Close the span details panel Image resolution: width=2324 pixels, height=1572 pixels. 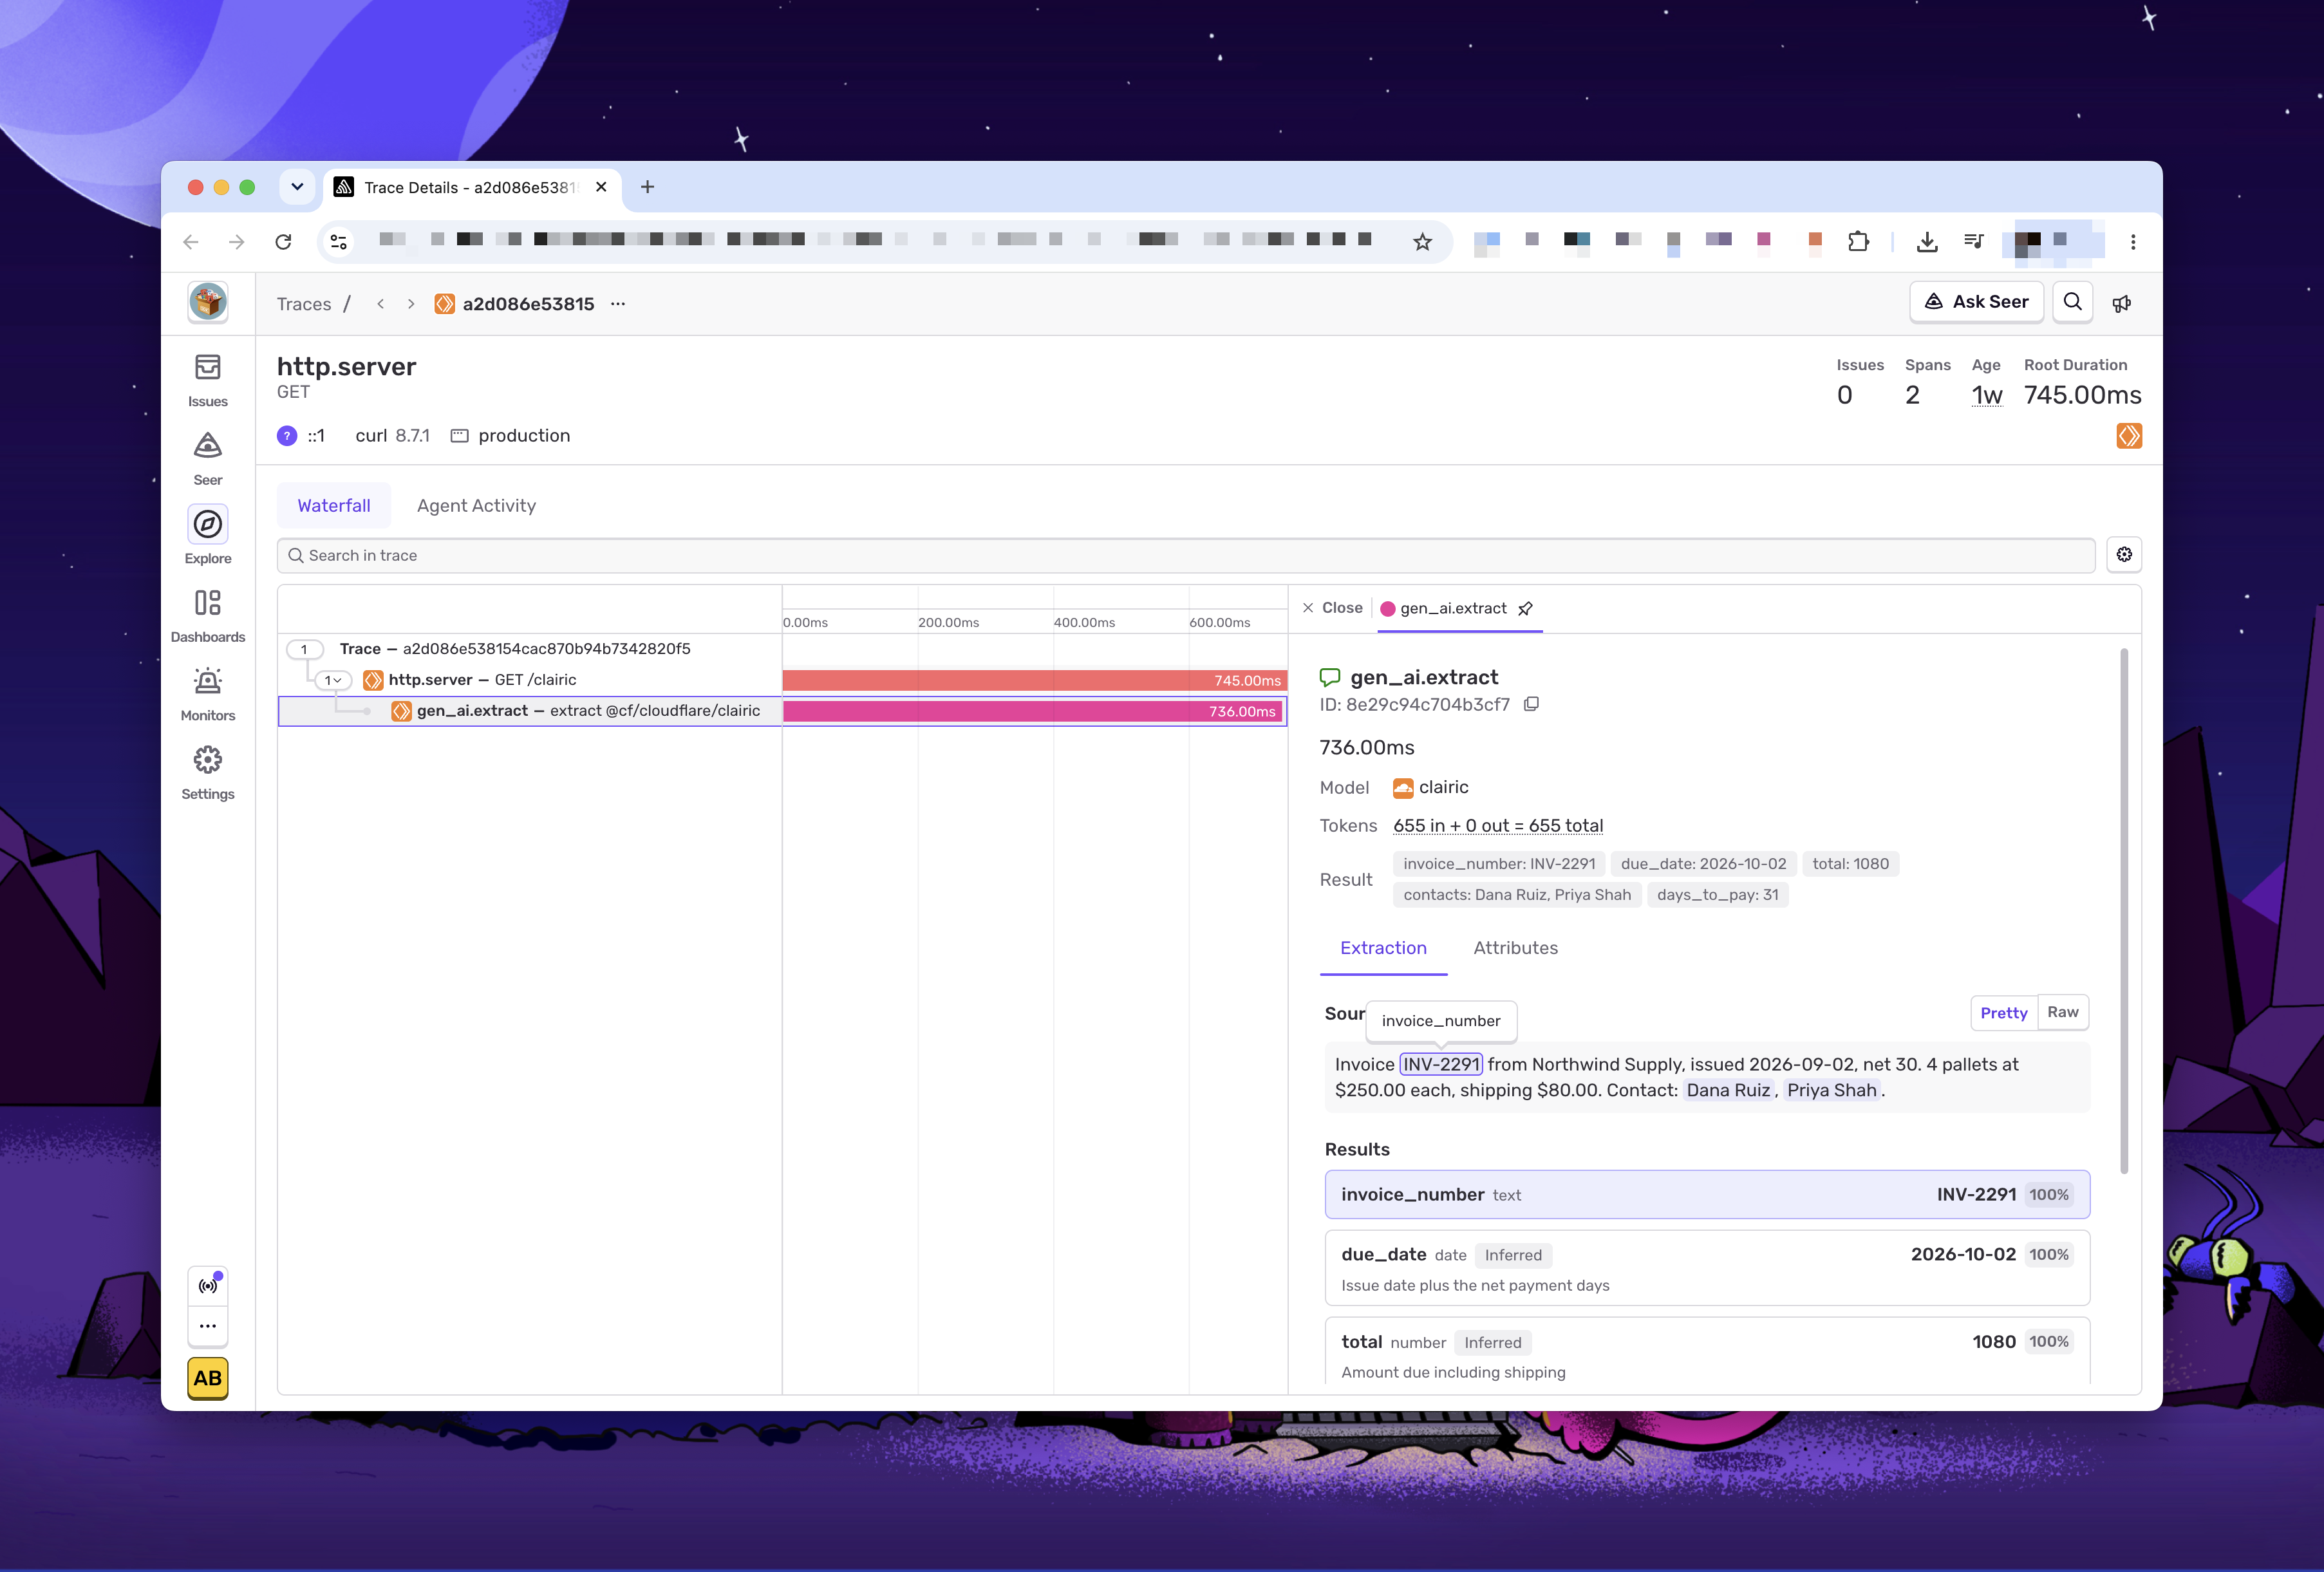[1332, 608]
